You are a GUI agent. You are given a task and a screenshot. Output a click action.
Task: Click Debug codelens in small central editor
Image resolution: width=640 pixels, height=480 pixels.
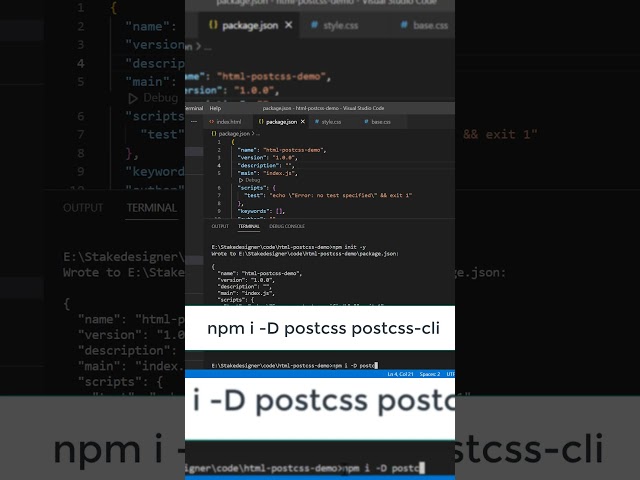[x=249, y=180]
